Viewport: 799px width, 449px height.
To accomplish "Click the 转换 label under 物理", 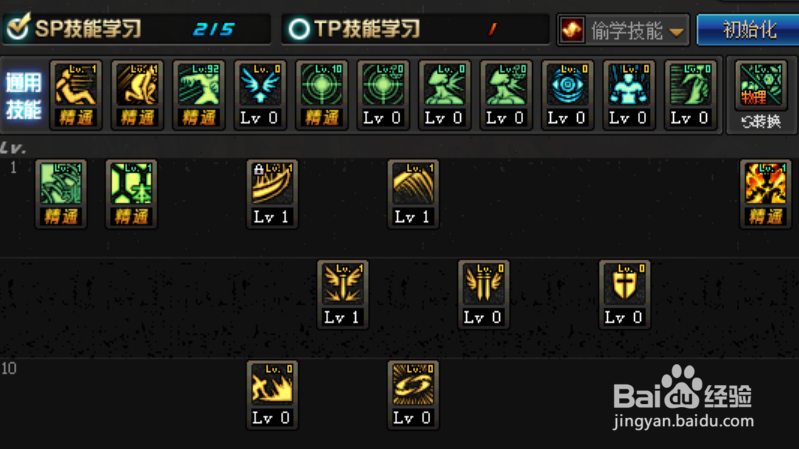I will coord(761,121).
